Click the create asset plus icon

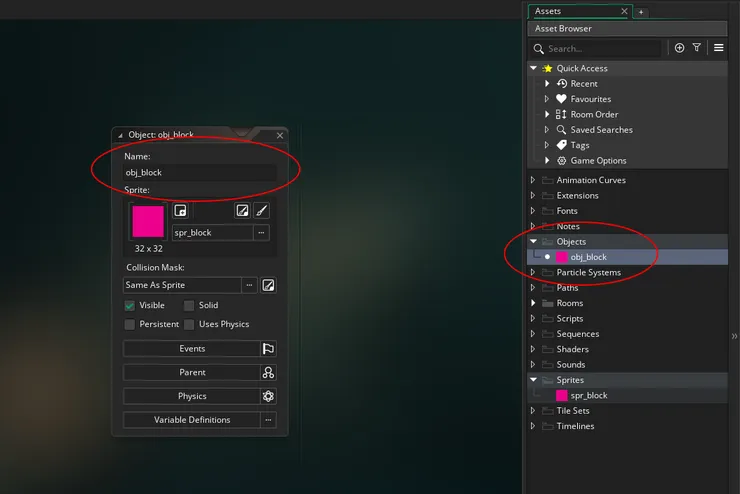point(679,48)
